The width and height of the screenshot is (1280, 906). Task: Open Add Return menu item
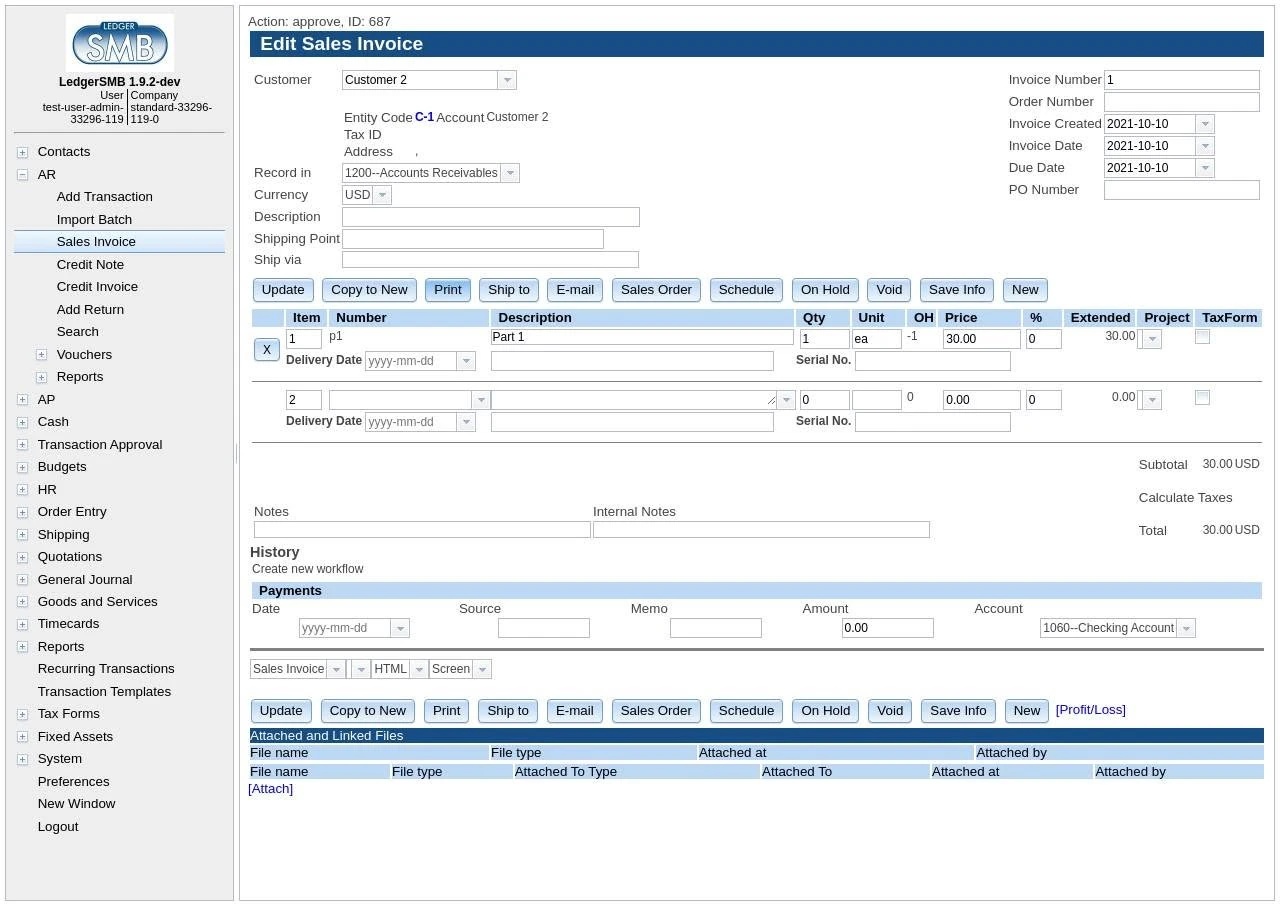[90, 309]
